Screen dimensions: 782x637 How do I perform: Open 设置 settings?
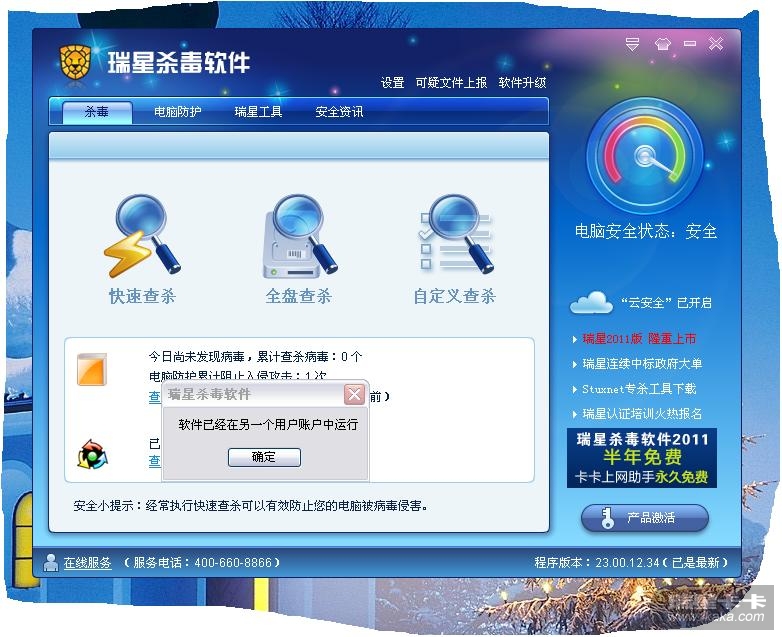[392, 83]
